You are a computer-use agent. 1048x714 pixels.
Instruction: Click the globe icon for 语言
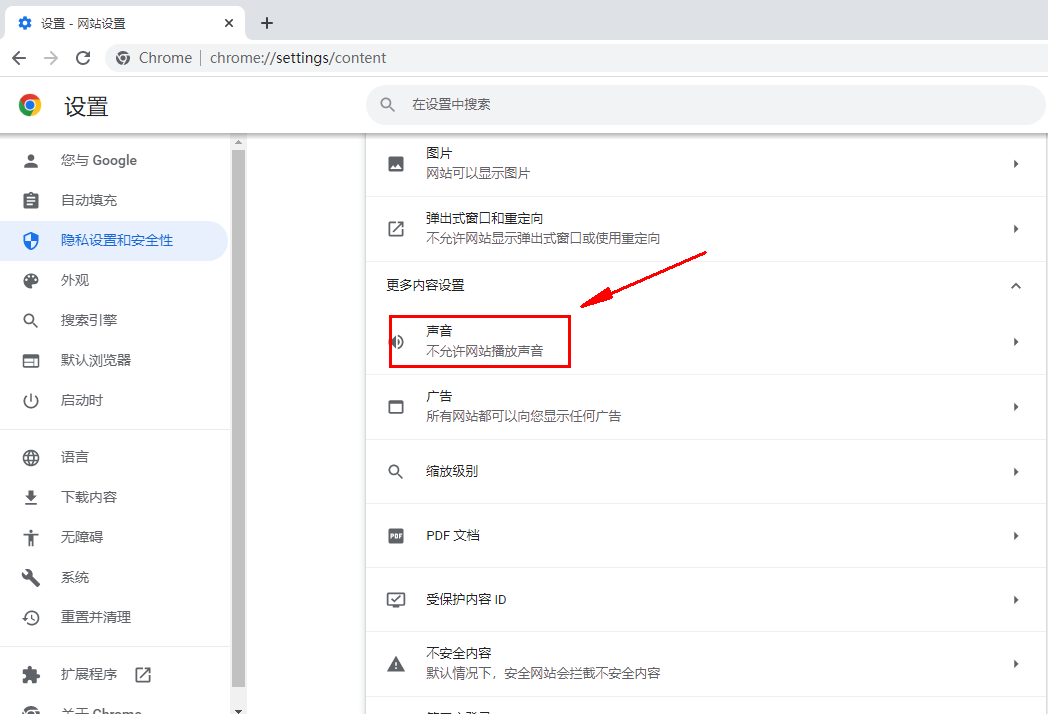pos(31,457)
